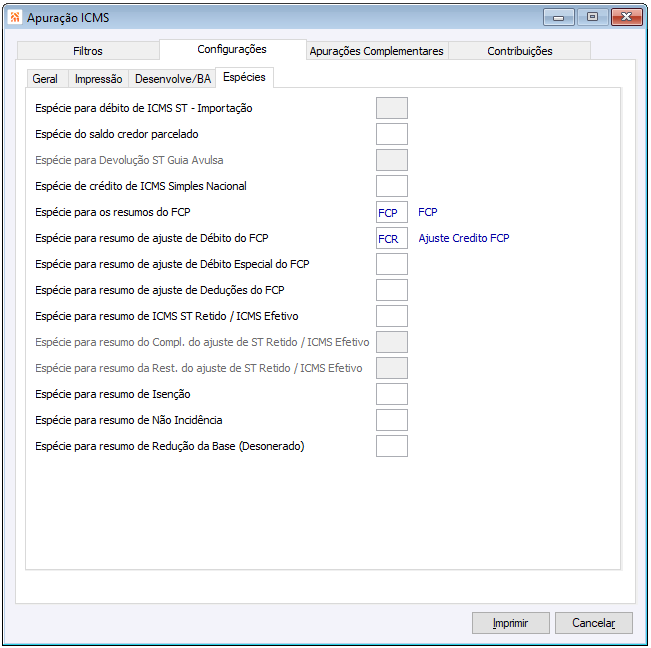Viewport: 651px width, 648px height.
Task: Focus the resumo de ICMS ST Retido / ICMS Efetivo field
Action: point(392,316)
